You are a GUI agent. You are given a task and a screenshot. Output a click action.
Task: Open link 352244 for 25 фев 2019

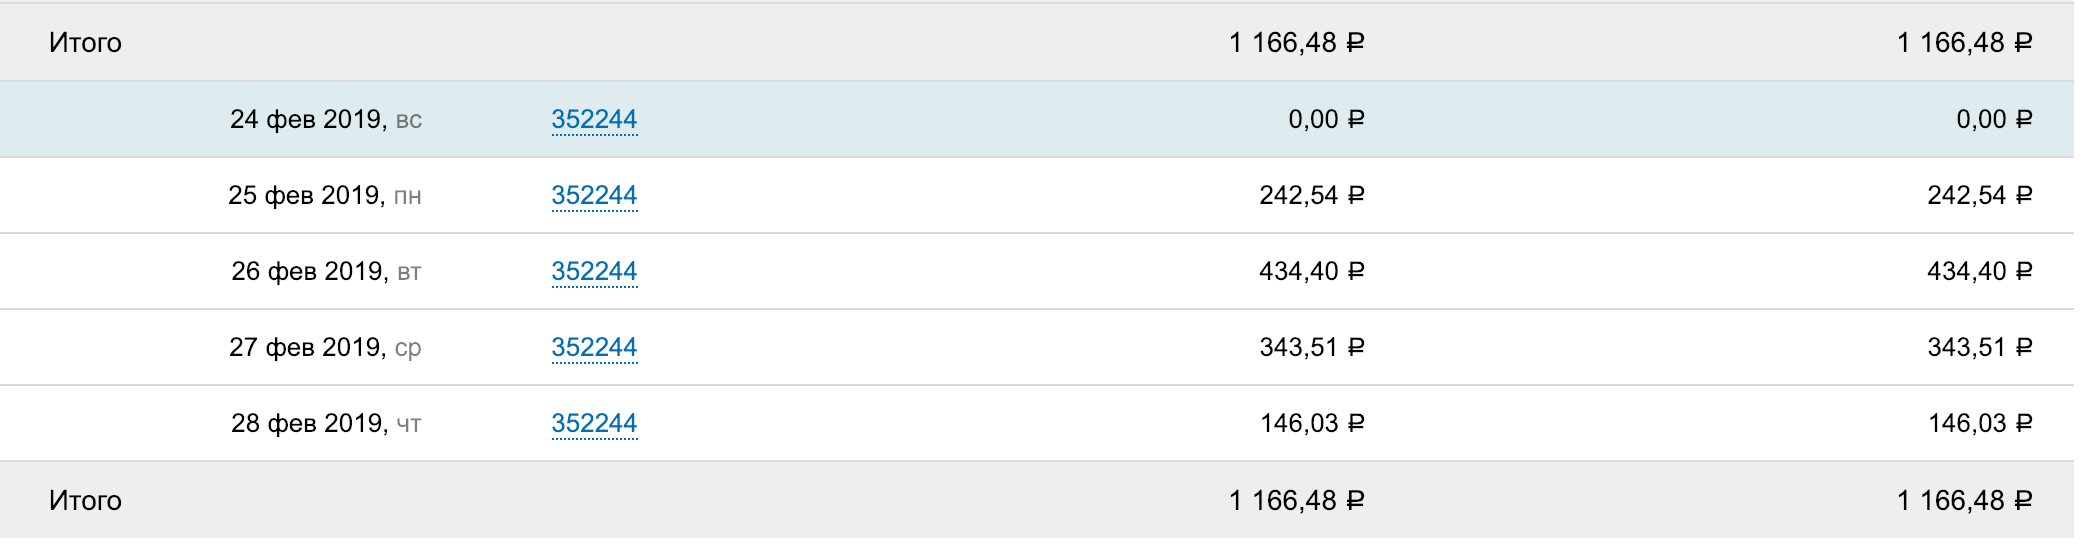[594, 196]
